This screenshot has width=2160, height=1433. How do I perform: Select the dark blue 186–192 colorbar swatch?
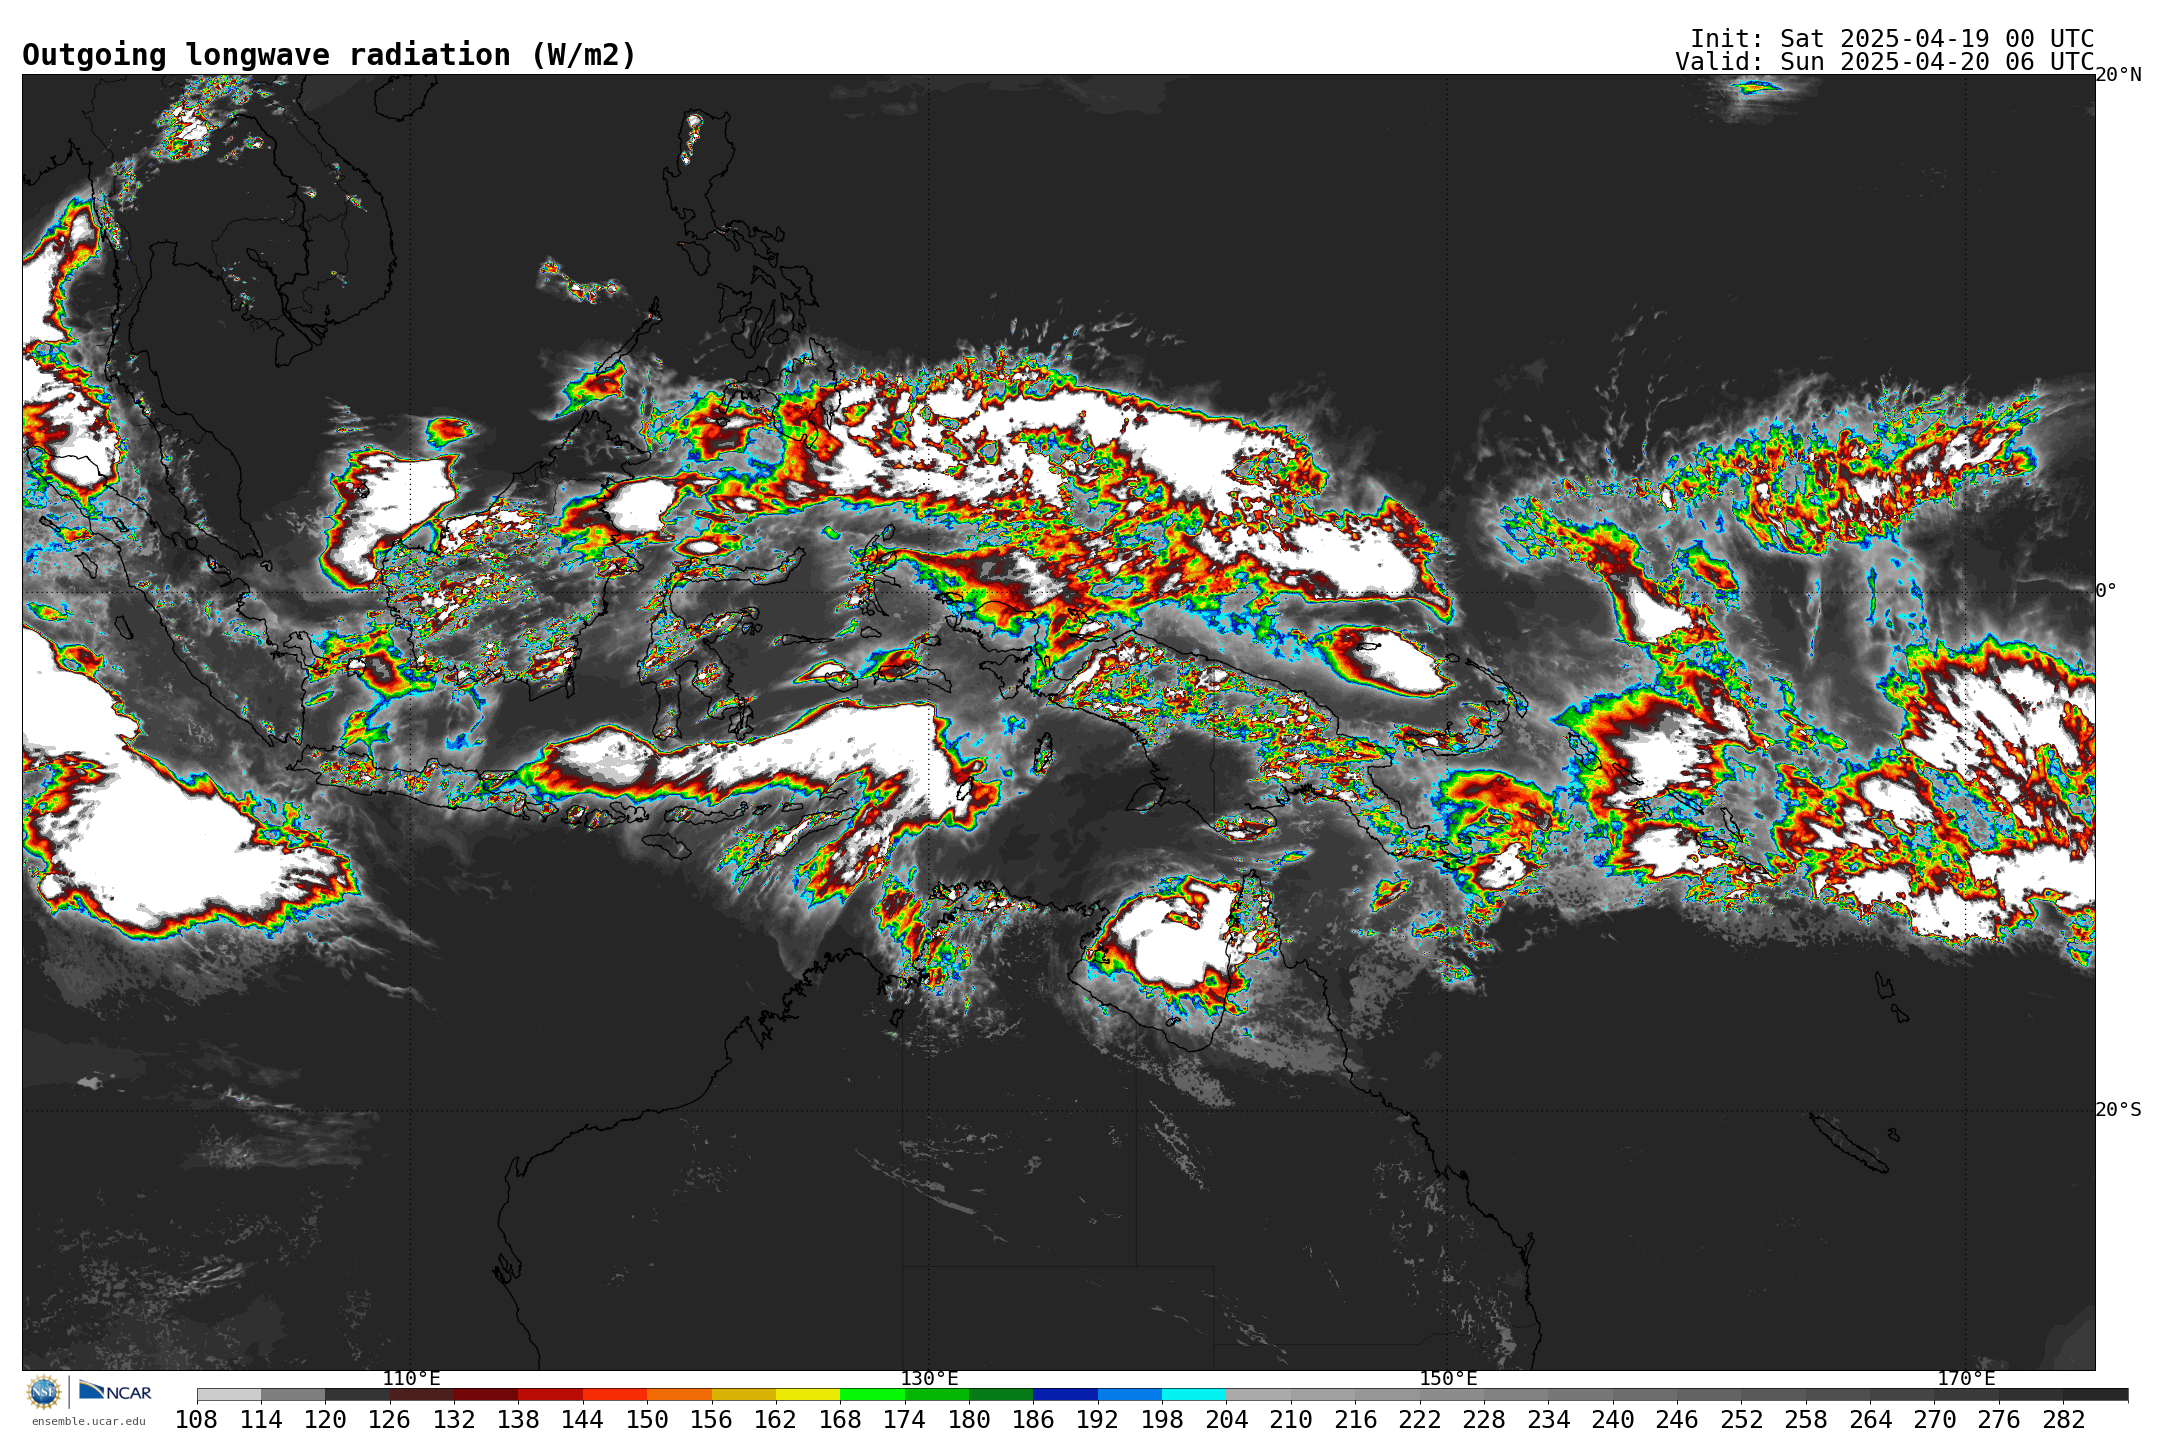point(1065,1394)
